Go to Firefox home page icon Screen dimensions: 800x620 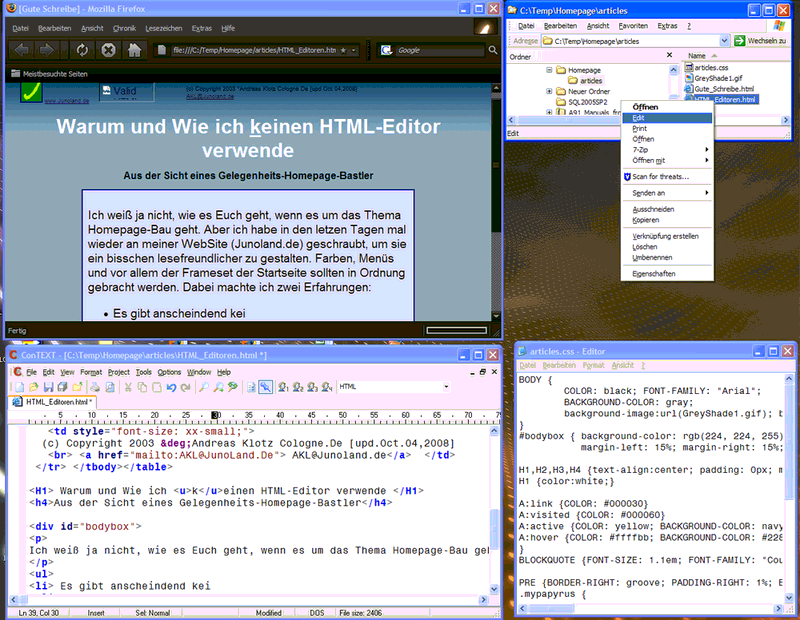[x=134, y=49]
